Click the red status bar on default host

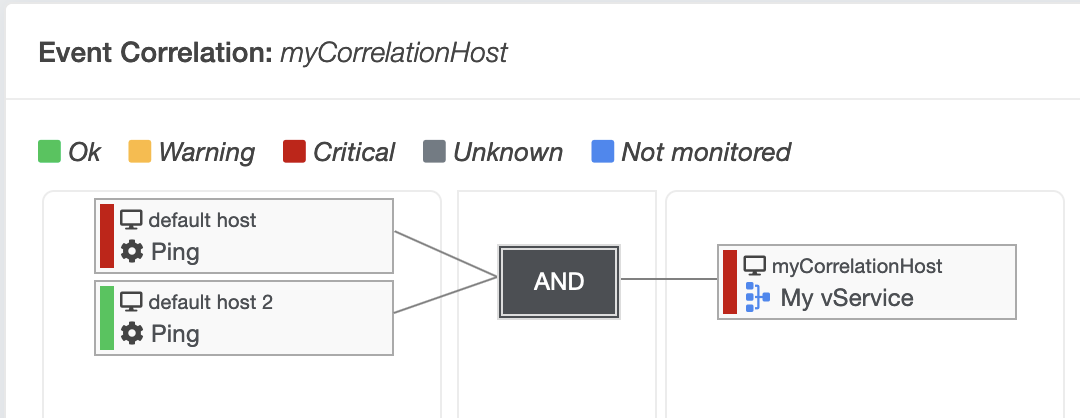point(107,236)
